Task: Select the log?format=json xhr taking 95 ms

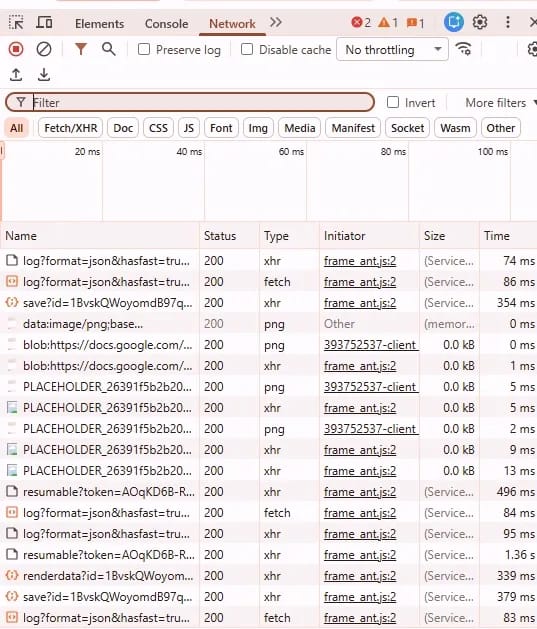Action: [268, 534]
